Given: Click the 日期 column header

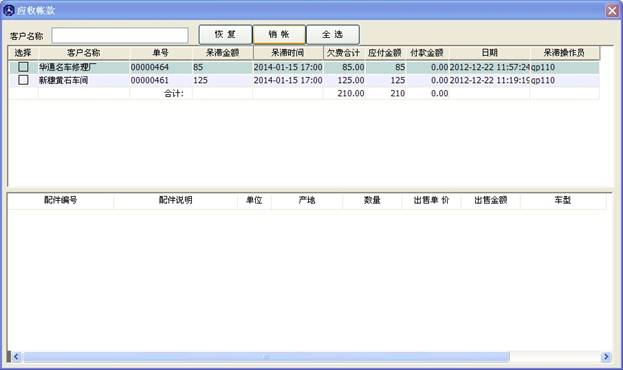Looking at the screenshot, I should coord(490,53).
